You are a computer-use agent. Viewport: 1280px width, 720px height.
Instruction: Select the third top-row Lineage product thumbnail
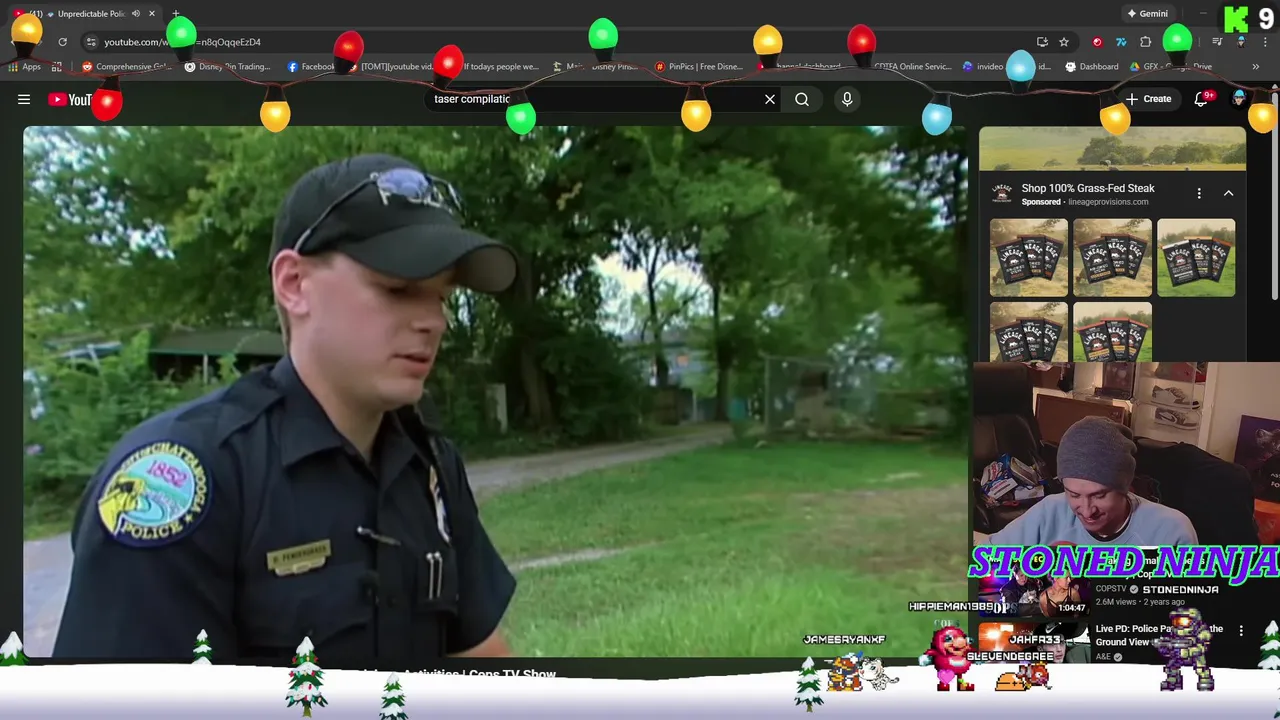tap(1196, 258)
